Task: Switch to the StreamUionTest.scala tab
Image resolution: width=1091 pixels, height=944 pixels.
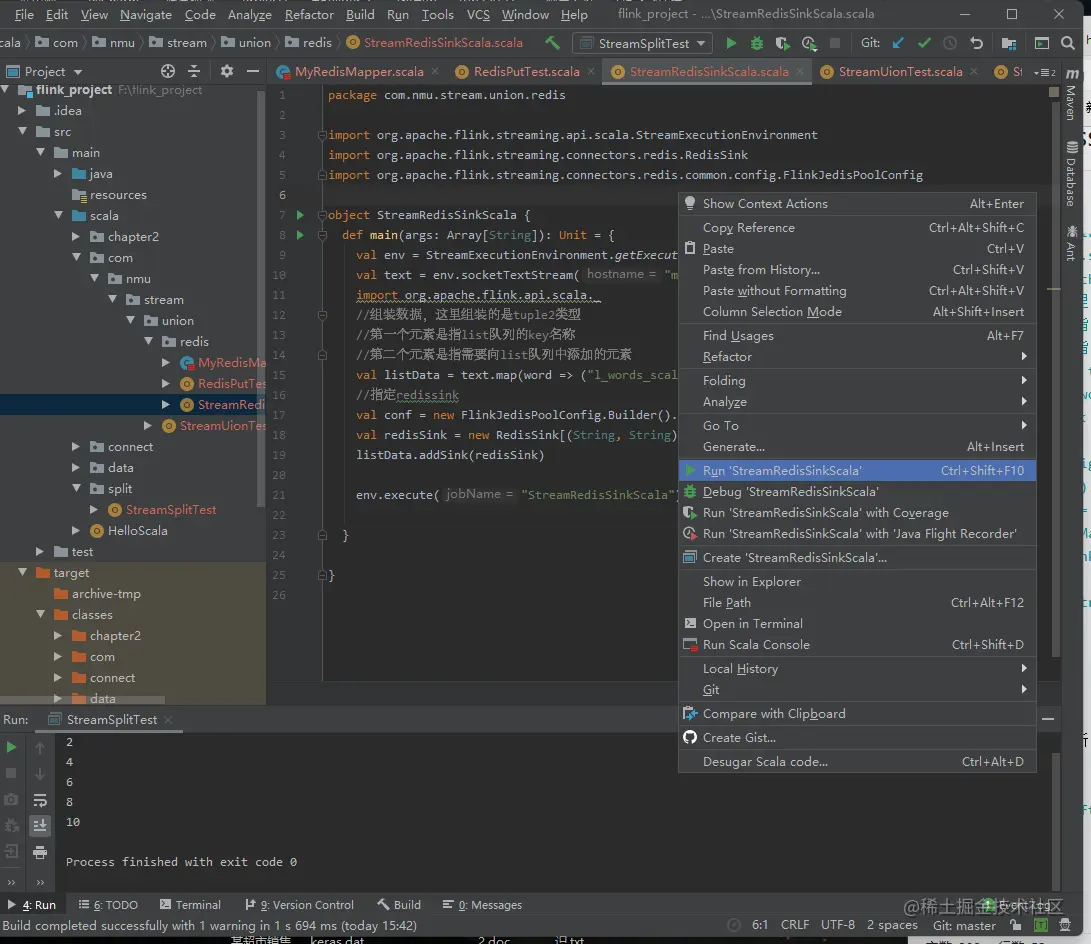Action: click(x=900, y=71)
